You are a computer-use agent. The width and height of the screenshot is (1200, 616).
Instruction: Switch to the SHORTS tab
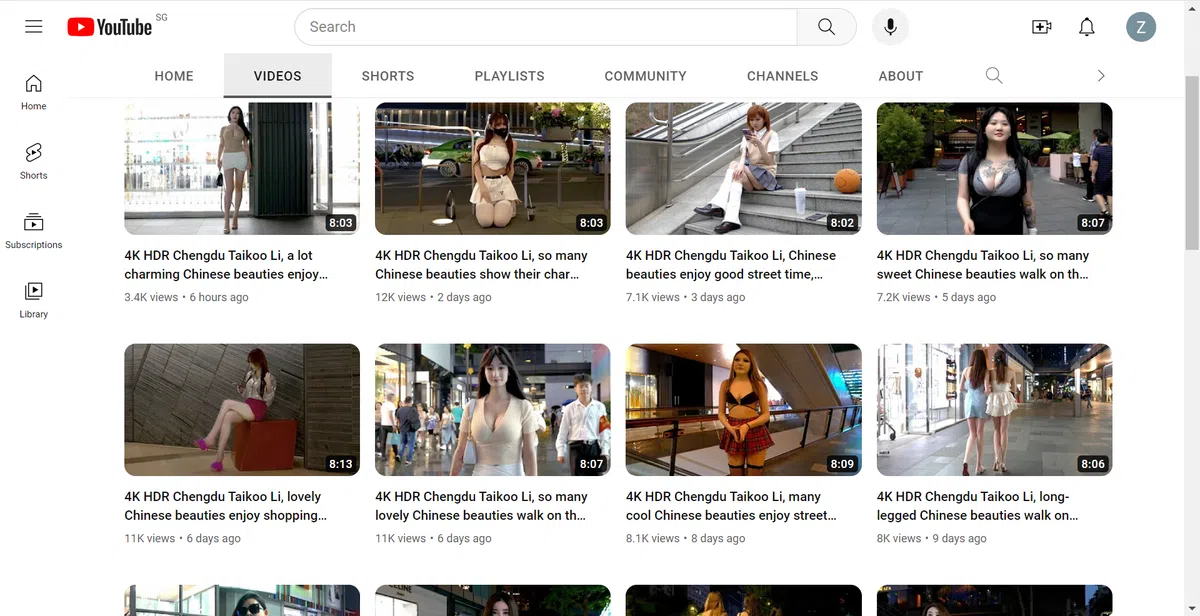[x=387, y=75]
